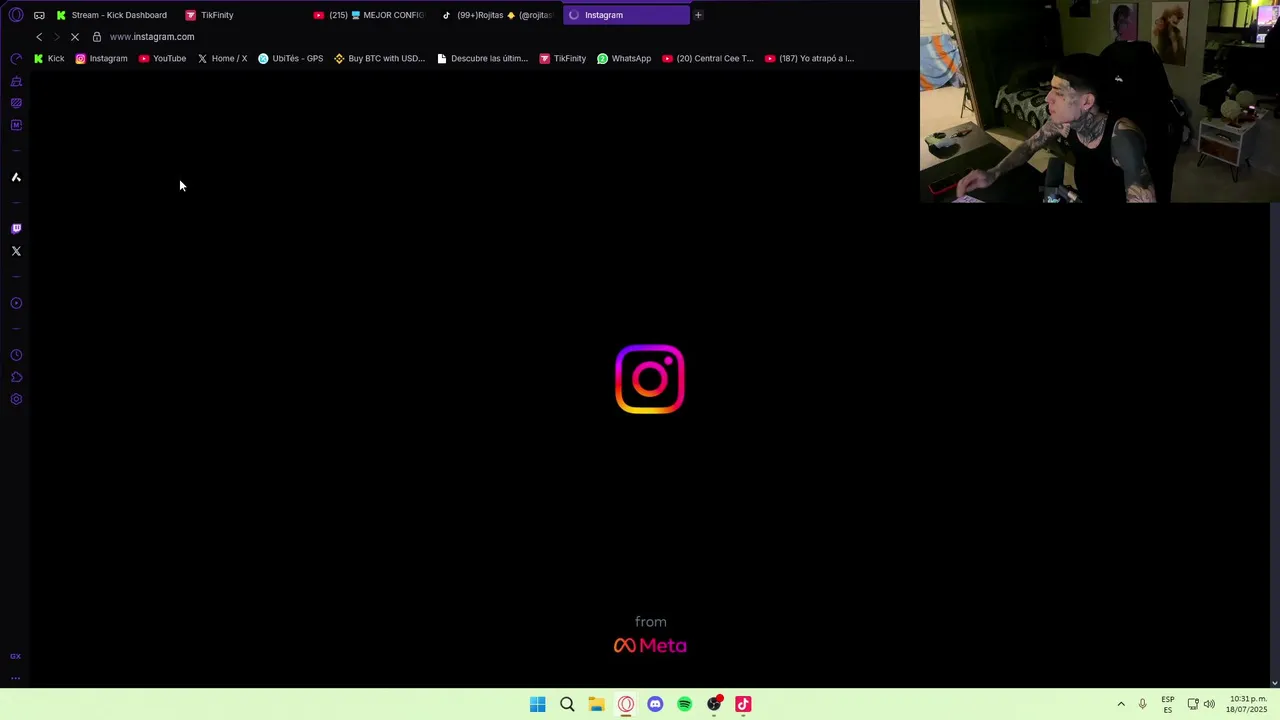1280x720 pixels.
Task: Open the clock showing 10:31 p. m.
Action: click(1246, 704)
